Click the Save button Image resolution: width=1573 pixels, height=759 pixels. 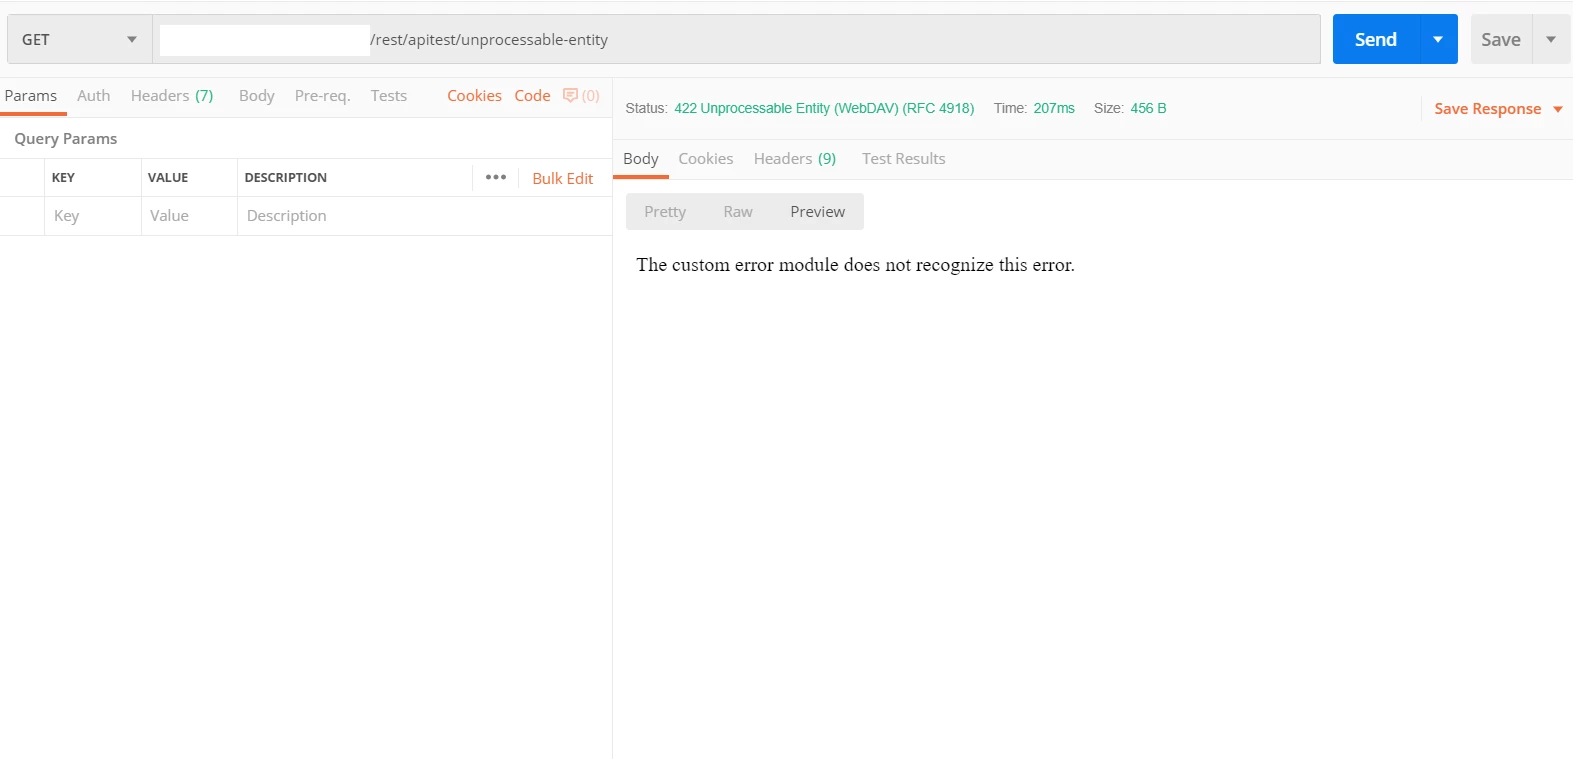(x=1501, y=40)
